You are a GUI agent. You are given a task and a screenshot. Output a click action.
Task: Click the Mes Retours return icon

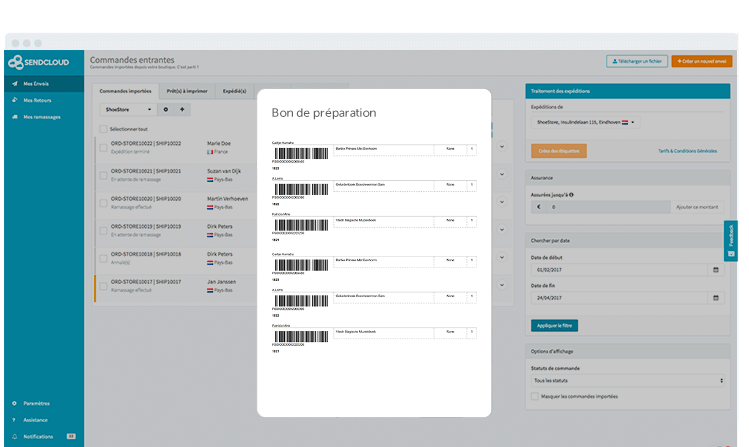15,100
